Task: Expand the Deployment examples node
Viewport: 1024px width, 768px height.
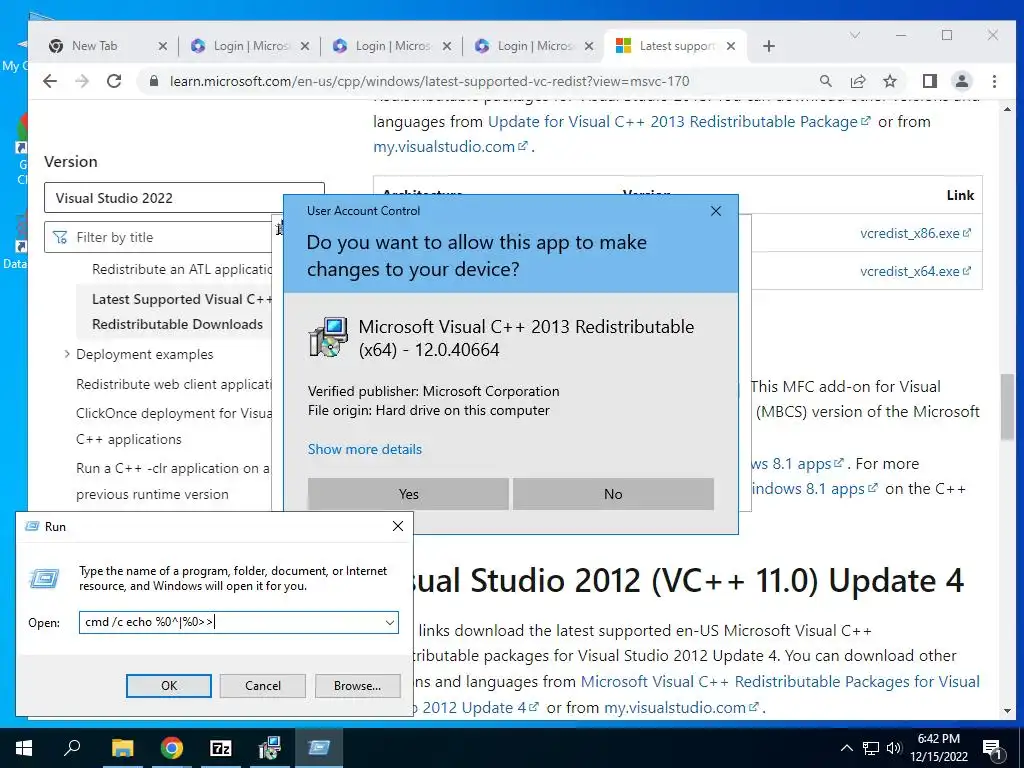Action: click(x=67, y=354)
